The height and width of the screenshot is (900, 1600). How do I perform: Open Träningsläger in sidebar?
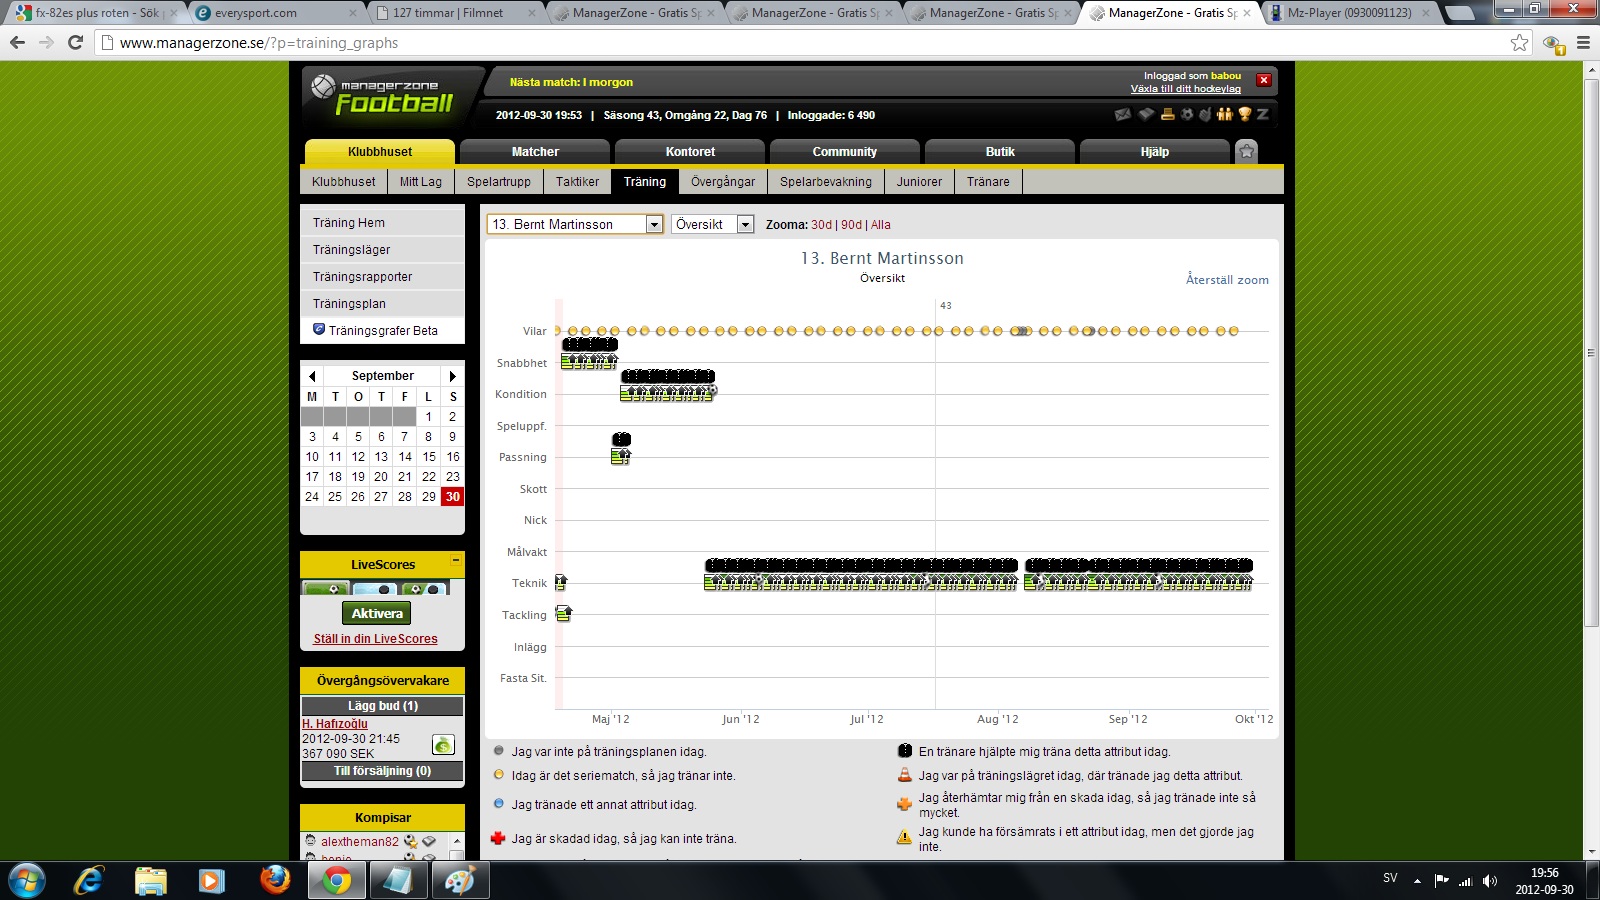(x=382, y=250)
